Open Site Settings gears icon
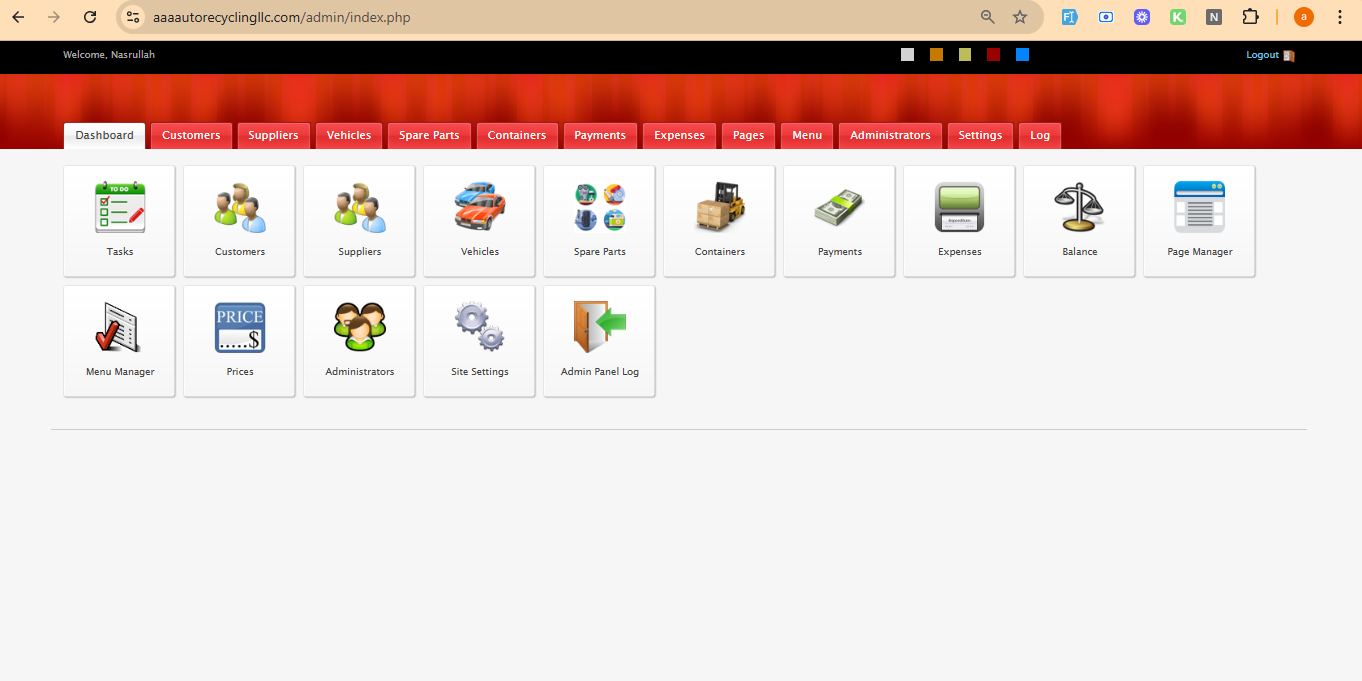 pos(479,328)
